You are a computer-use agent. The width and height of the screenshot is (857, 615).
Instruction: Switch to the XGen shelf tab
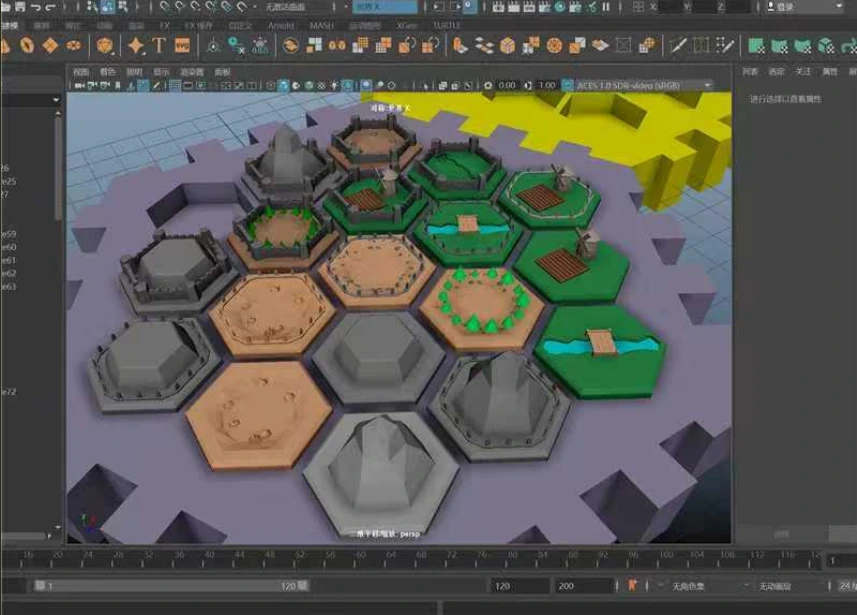tap(407, 26)
